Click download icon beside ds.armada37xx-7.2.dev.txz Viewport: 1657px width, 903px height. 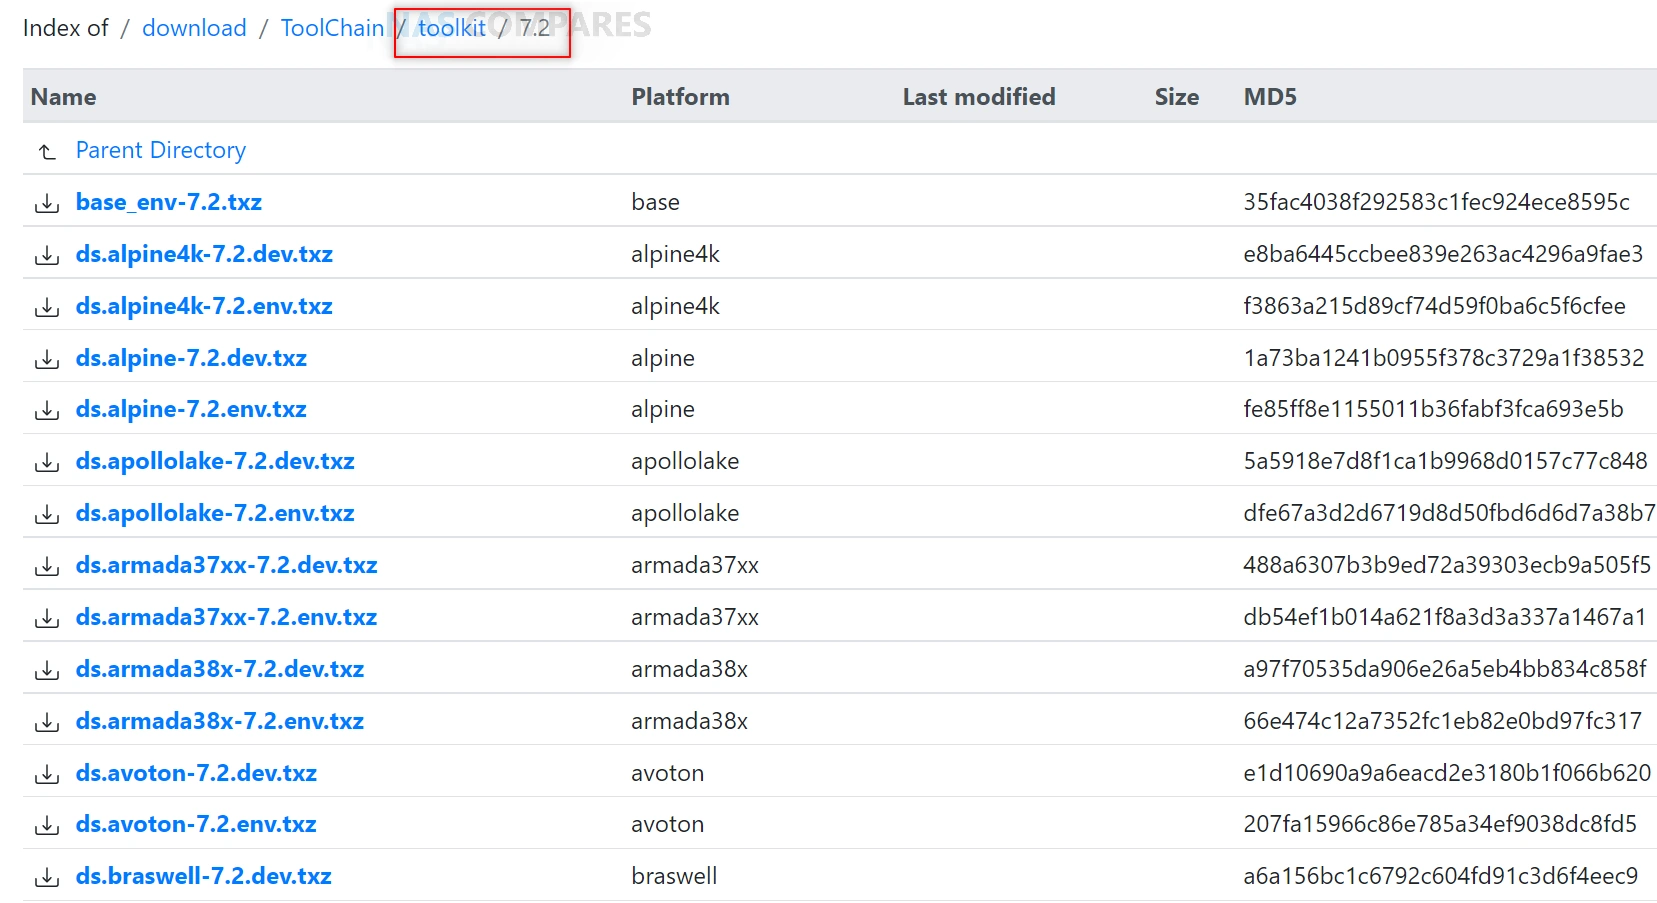pyautogui.click(x=47, y=567)
